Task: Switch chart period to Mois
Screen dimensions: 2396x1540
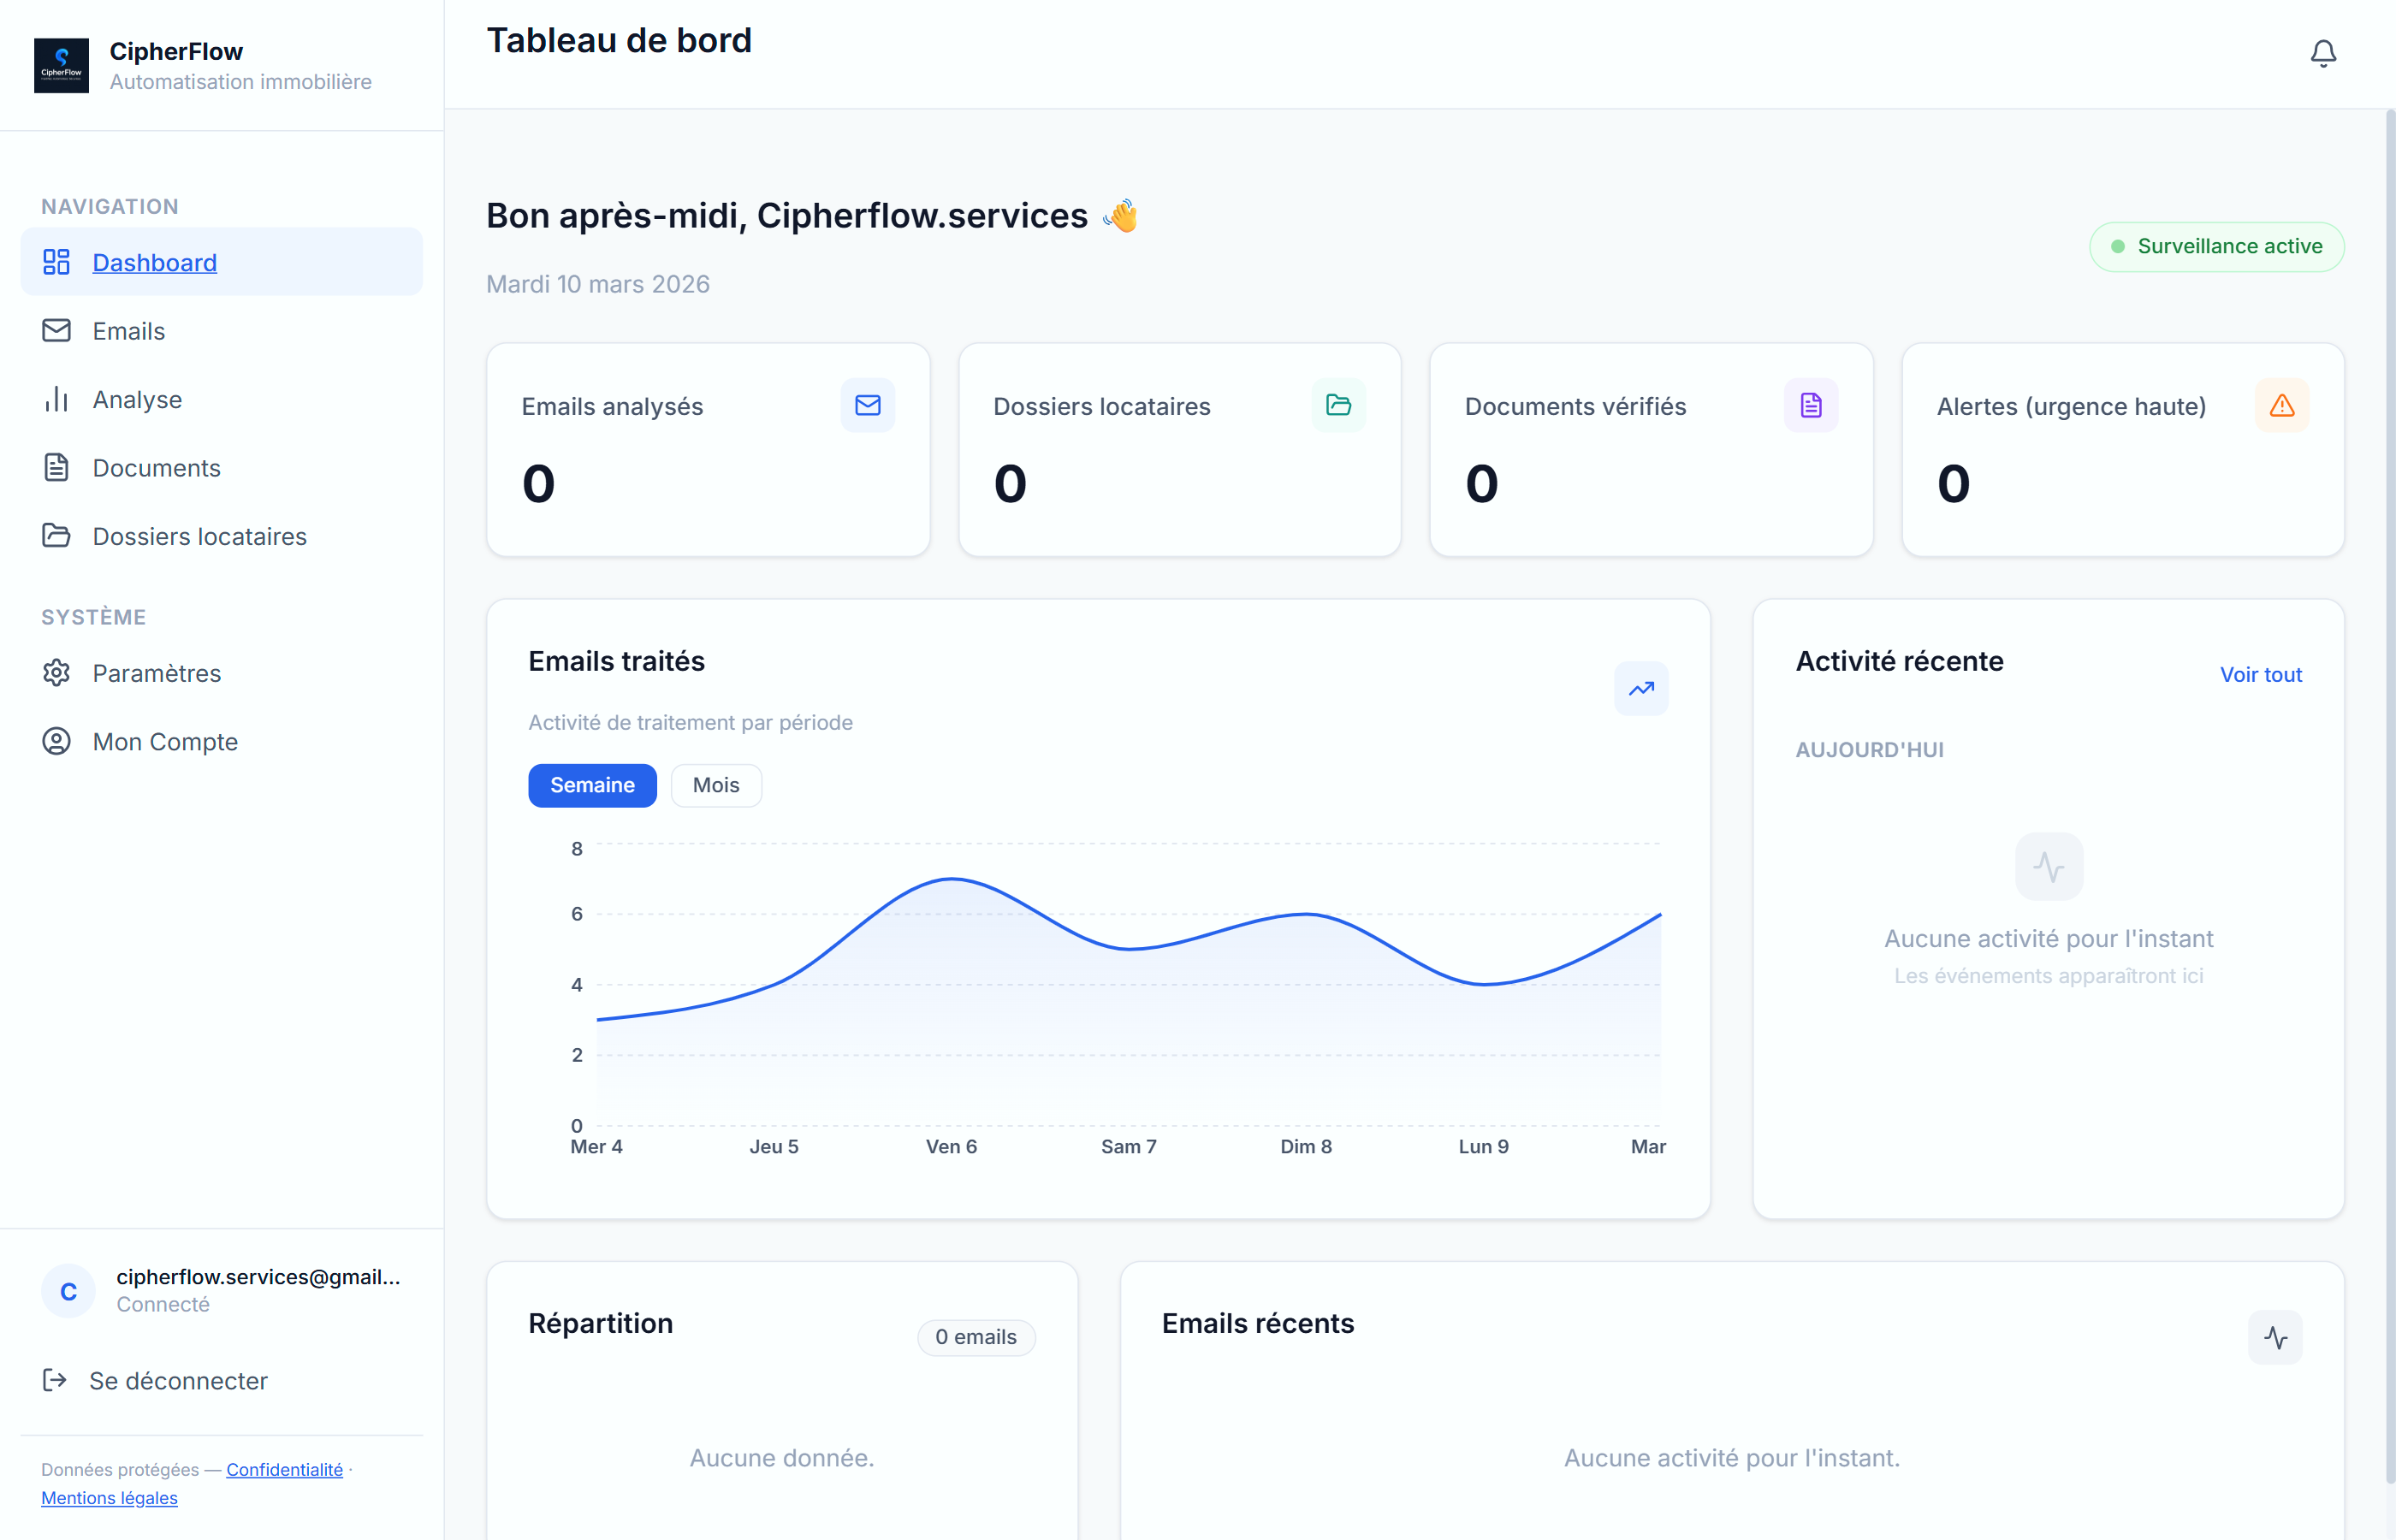Action: [x=715, y=785]
